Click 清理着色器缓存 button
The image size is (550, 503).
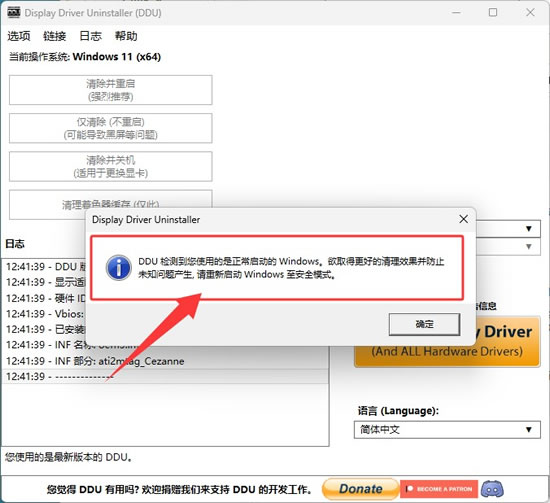pyautogui.click(x=110, y=204)
